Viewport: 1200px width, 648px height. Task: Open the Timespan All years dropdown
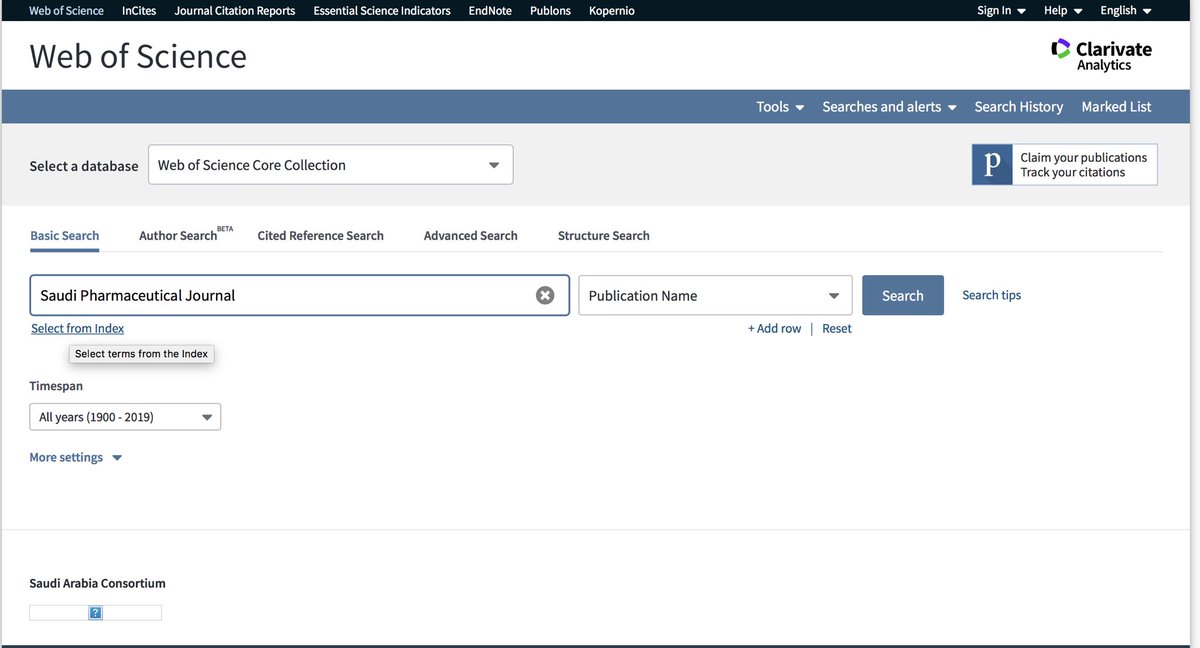(125, 416)
